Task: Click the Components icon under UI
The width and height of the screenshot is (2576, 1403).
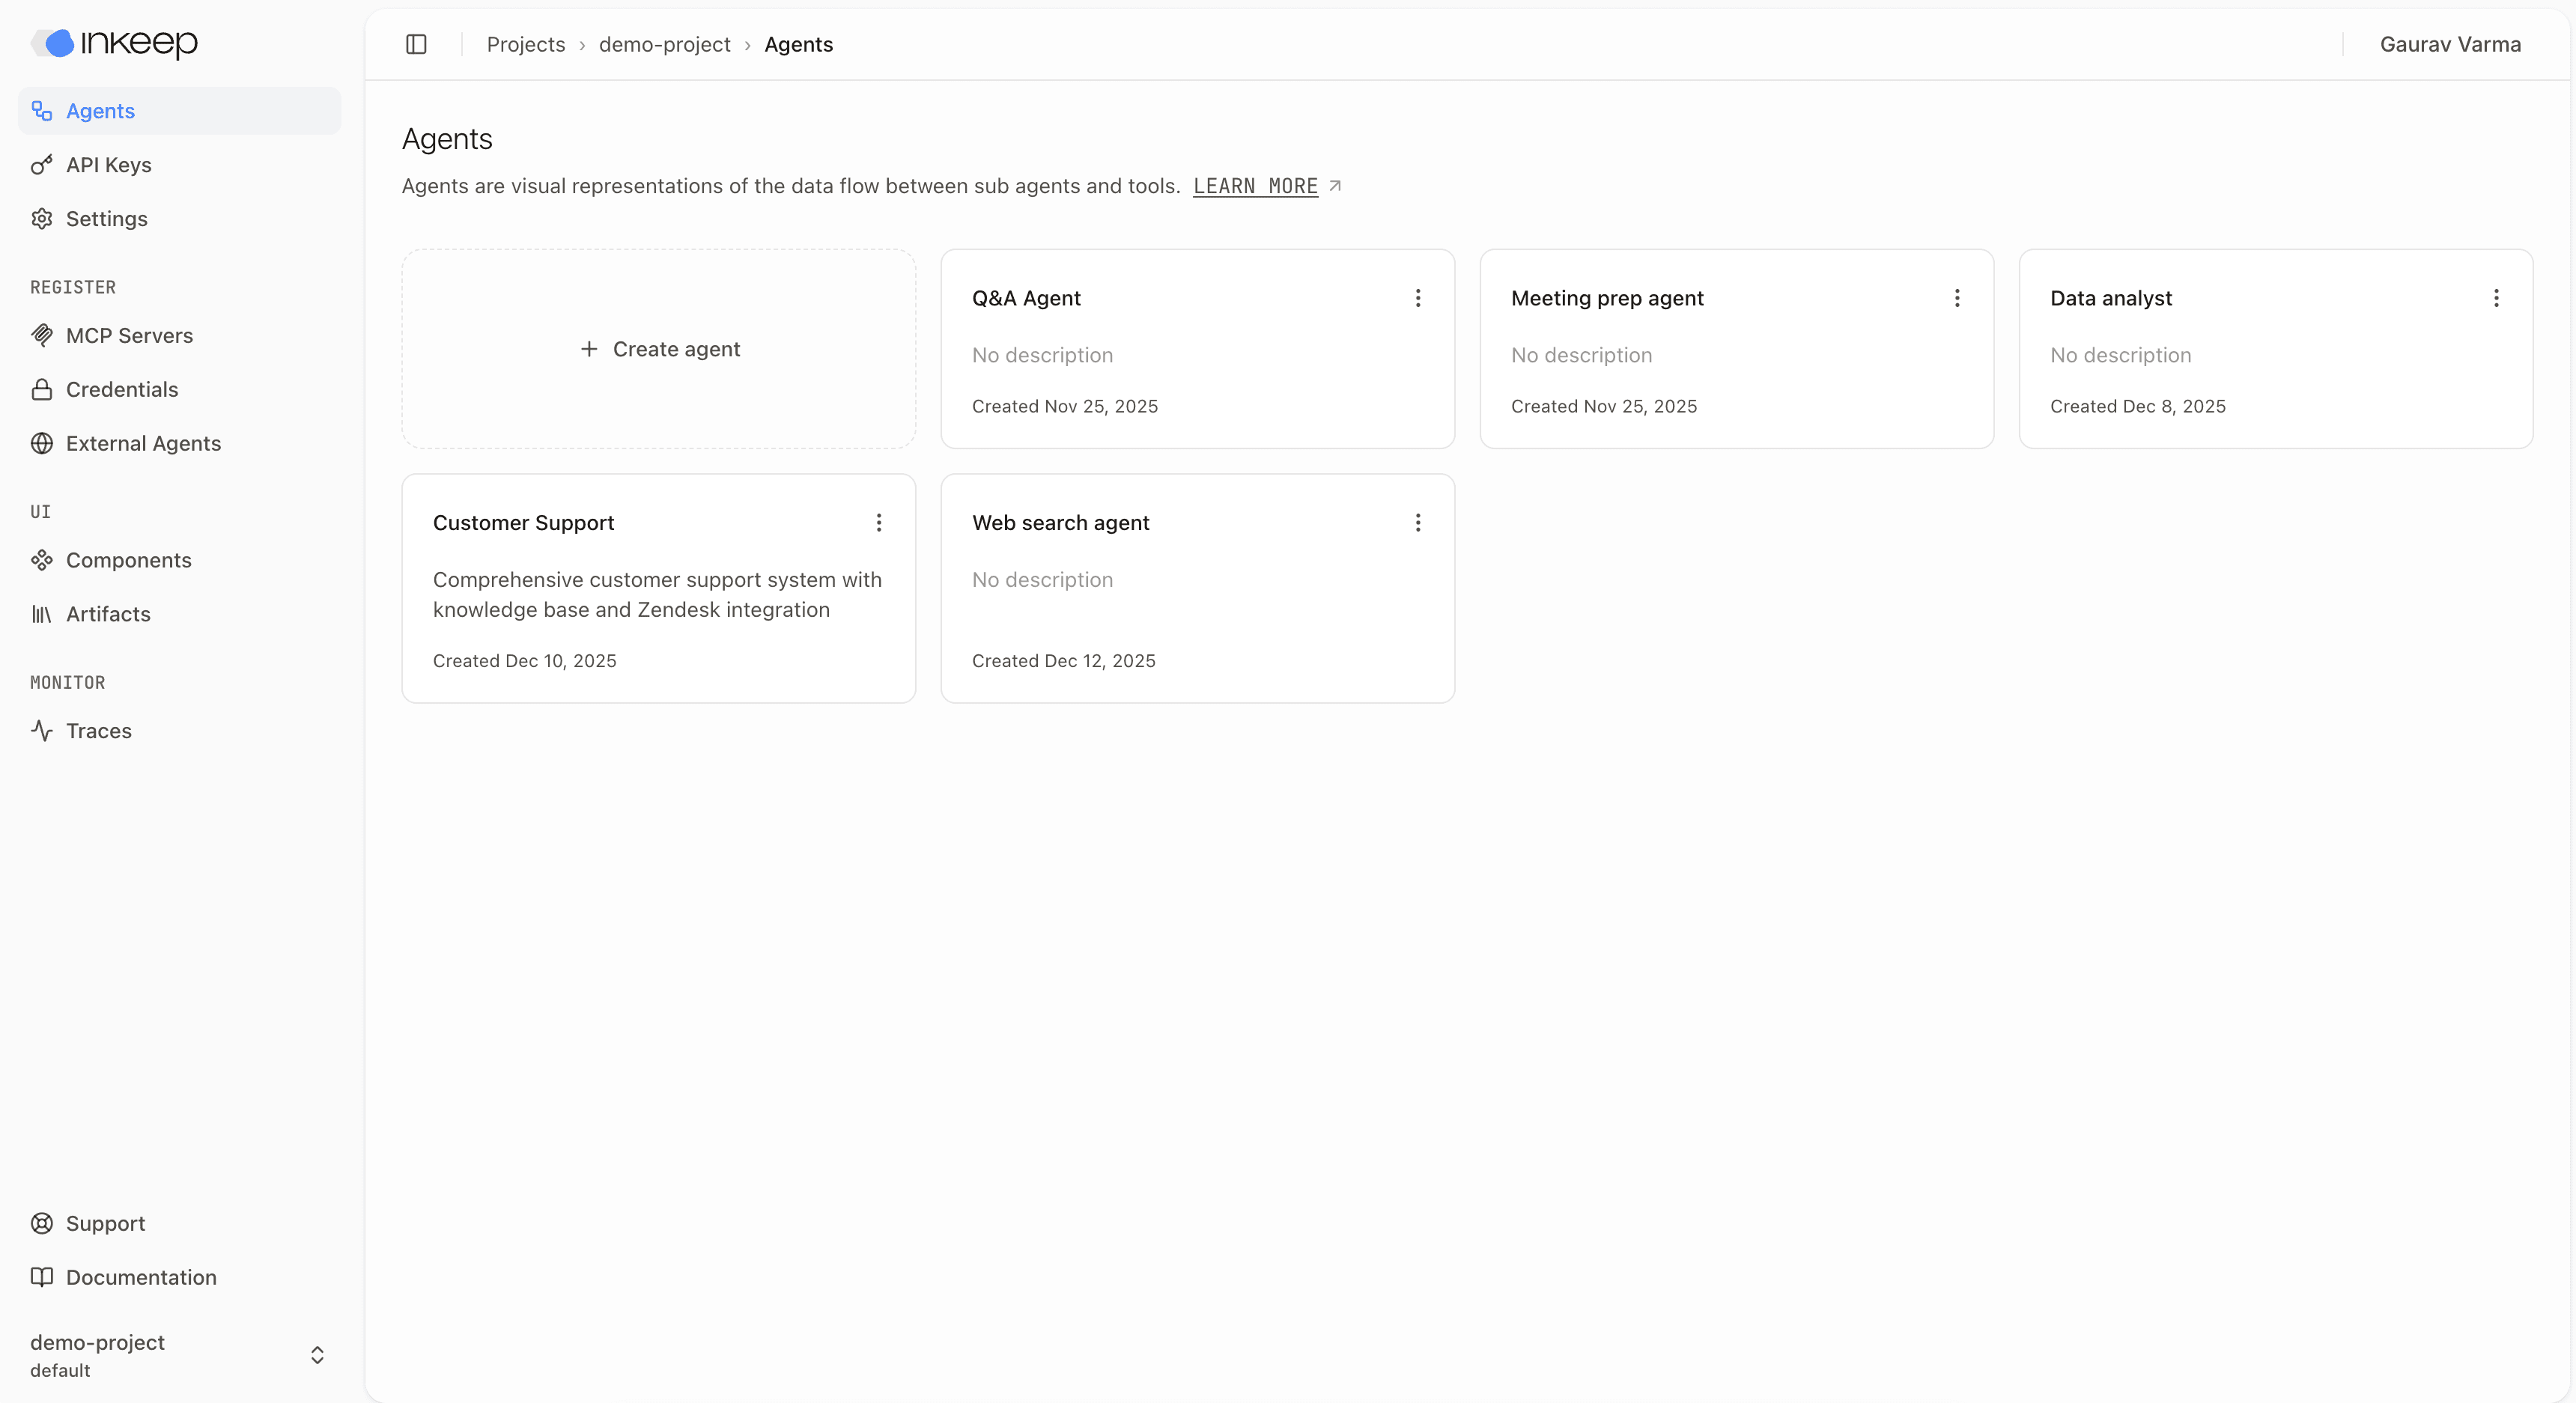Action: [42, 560]
